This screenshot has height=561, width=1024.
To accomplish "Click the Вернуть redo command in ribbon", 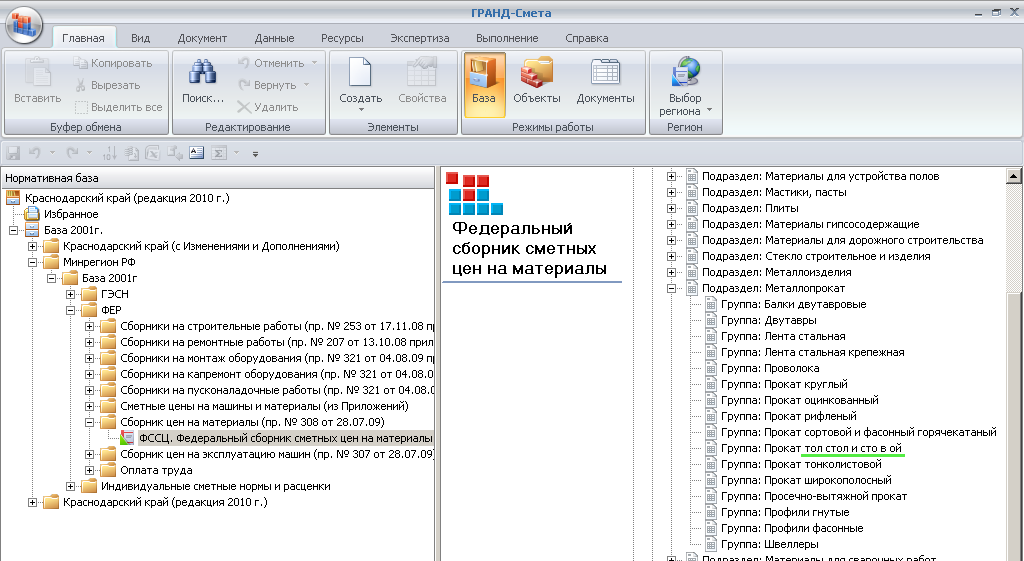I will coord(267,86).
